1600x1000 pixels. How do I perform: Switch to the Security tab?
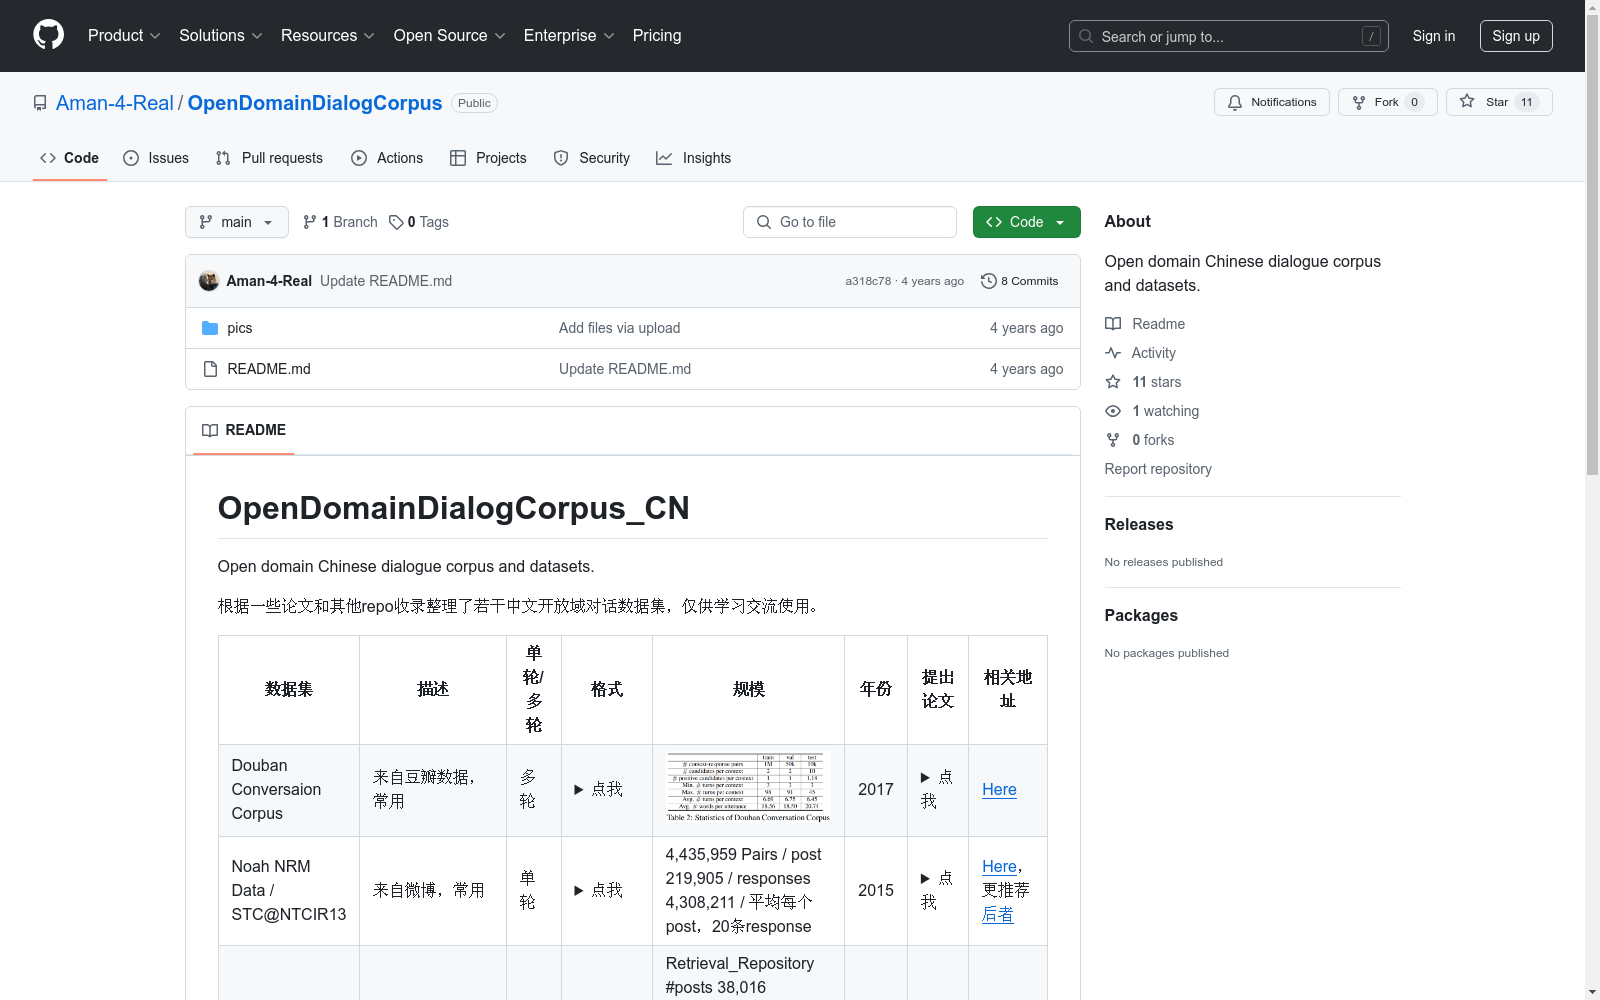[592, 158]
